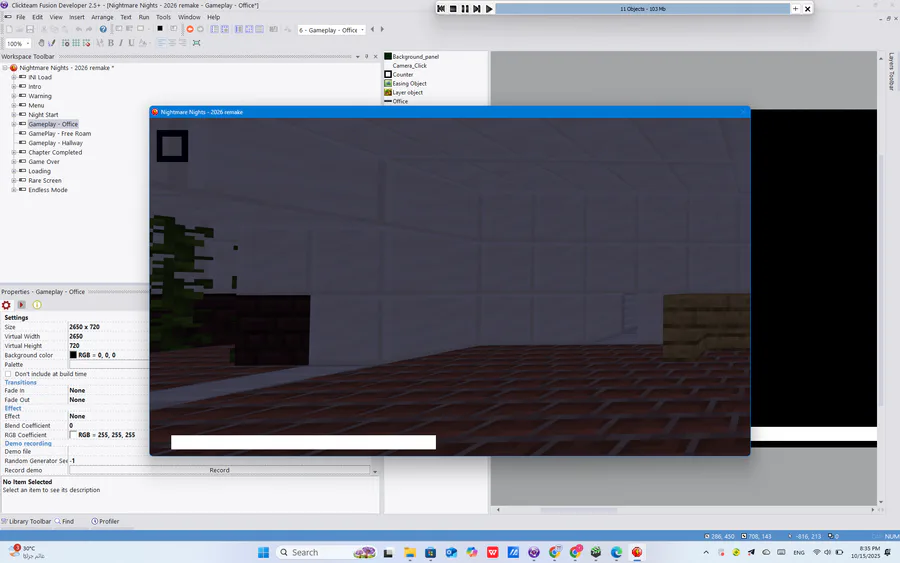This screenshot has height=563, width=900.
Task: Expand the Intro frame node
Action: tap(14, 87)
